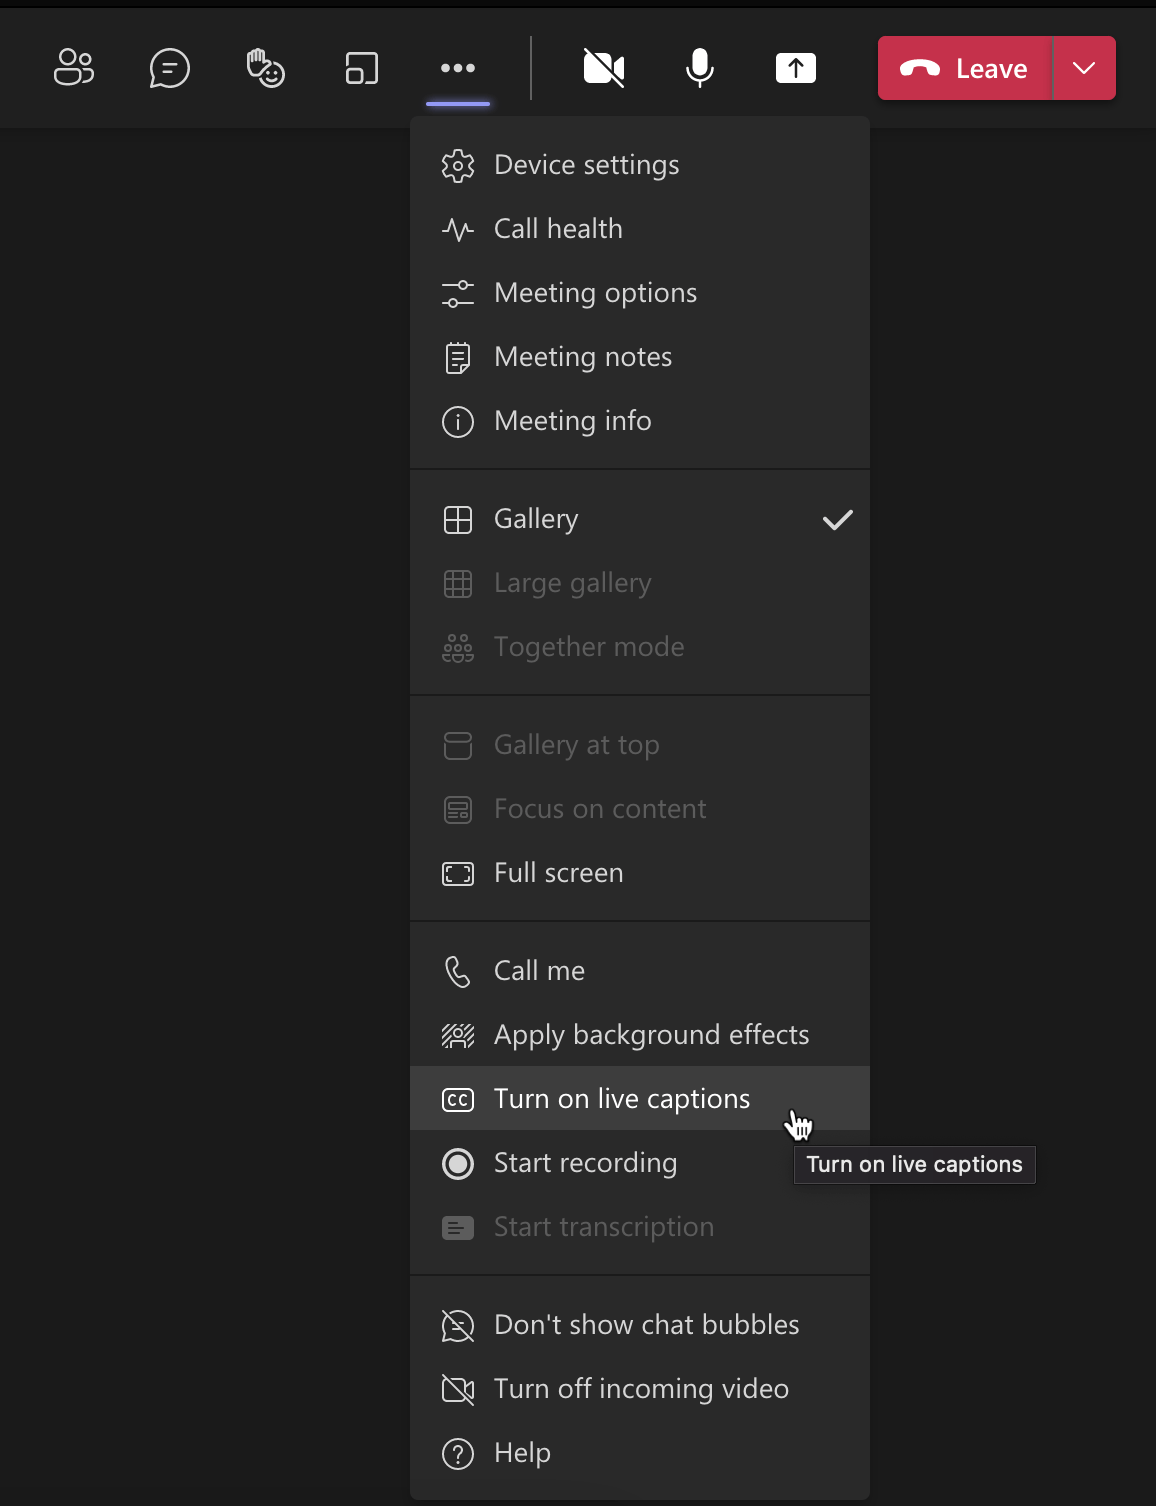Show the participants list
Screen dimensions: 1156x1506
tap(73, 68)
